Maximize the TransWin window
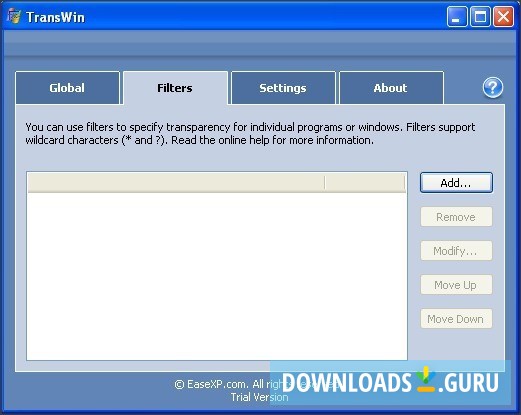The image size is (521, 415). (480, 17)
